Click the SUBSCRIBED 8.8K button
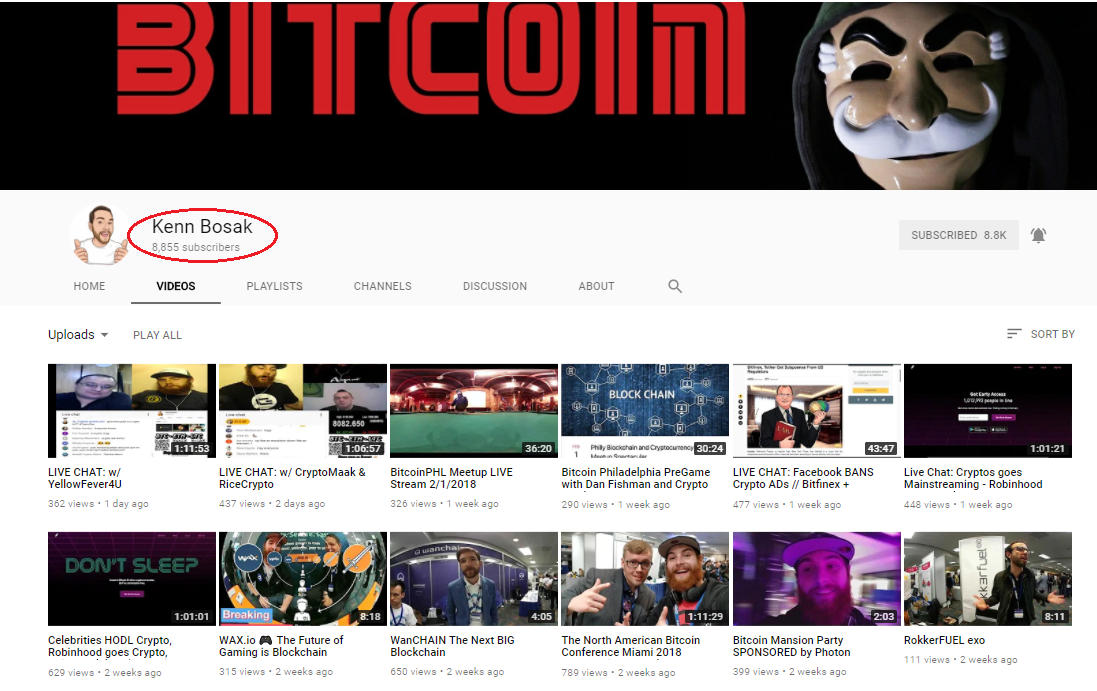The height and width of the screenshot is (691, 1097). click(x=958, y=235)
